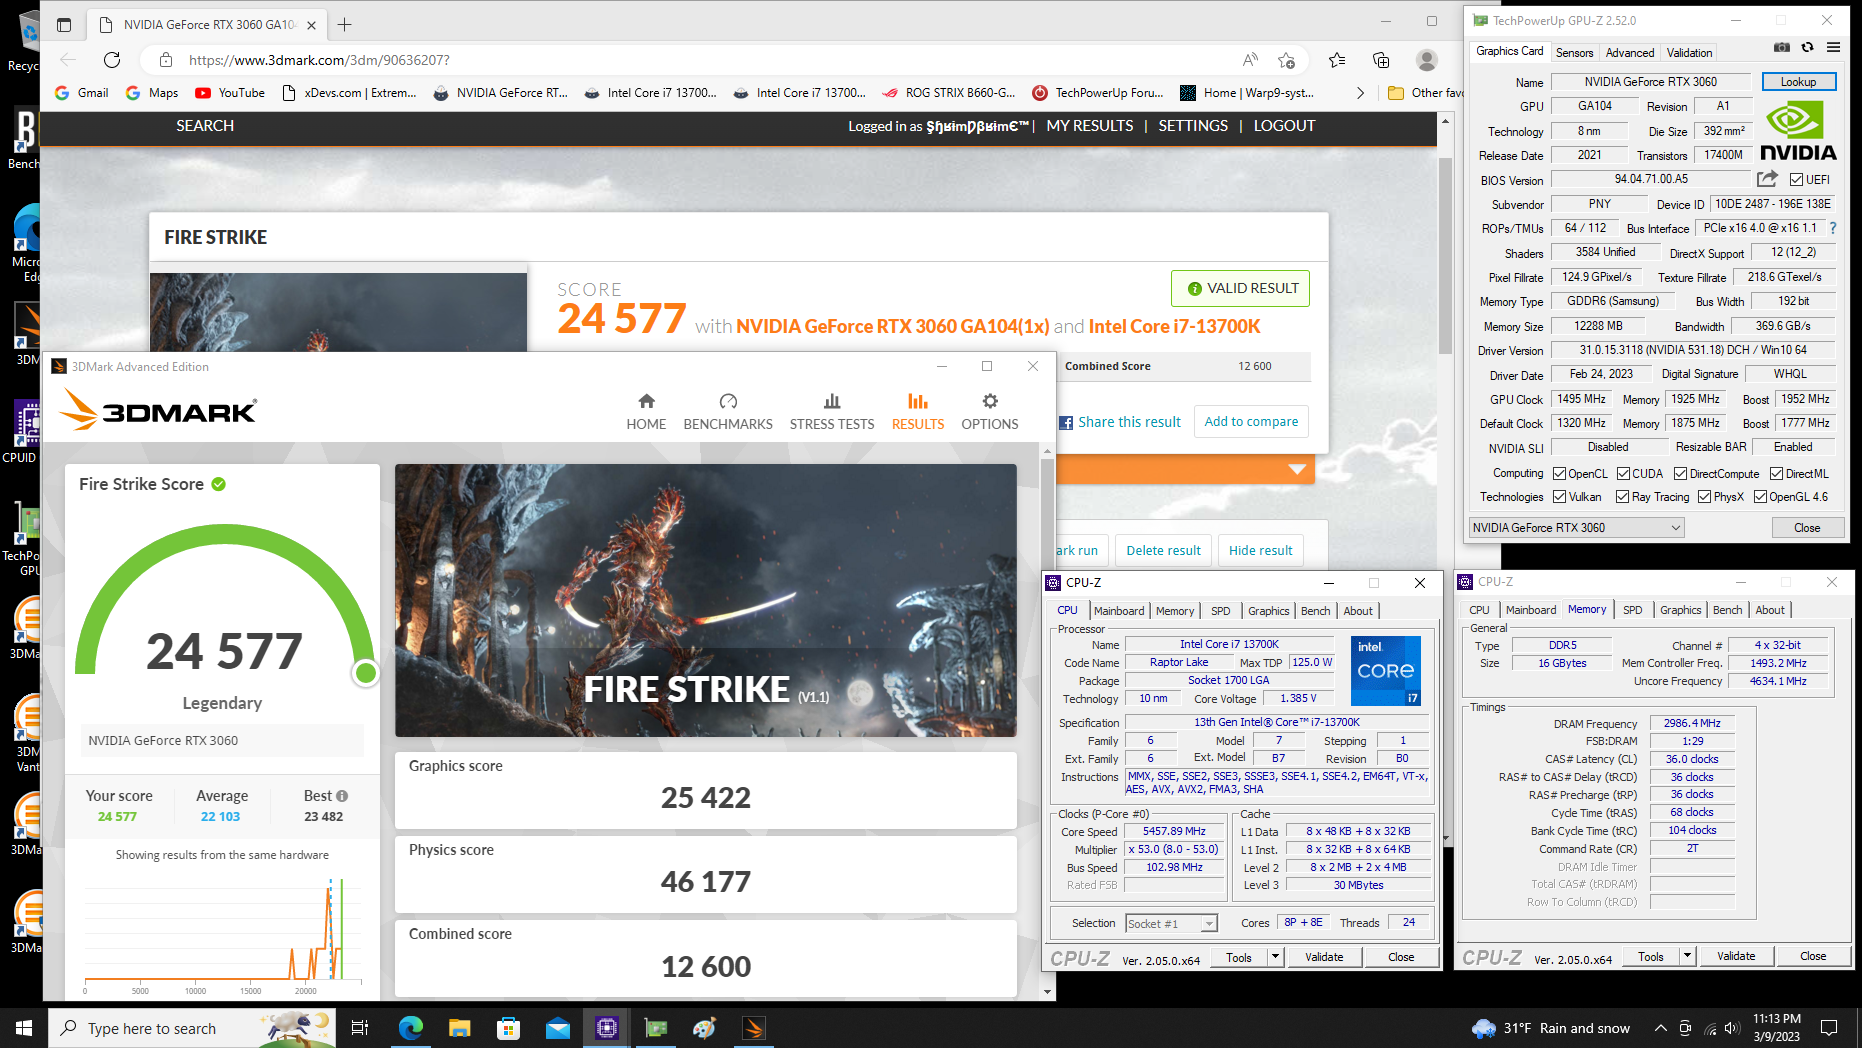Open Edge from taskbar
Screen dimensions: 1862x1048
[410, 1028]
